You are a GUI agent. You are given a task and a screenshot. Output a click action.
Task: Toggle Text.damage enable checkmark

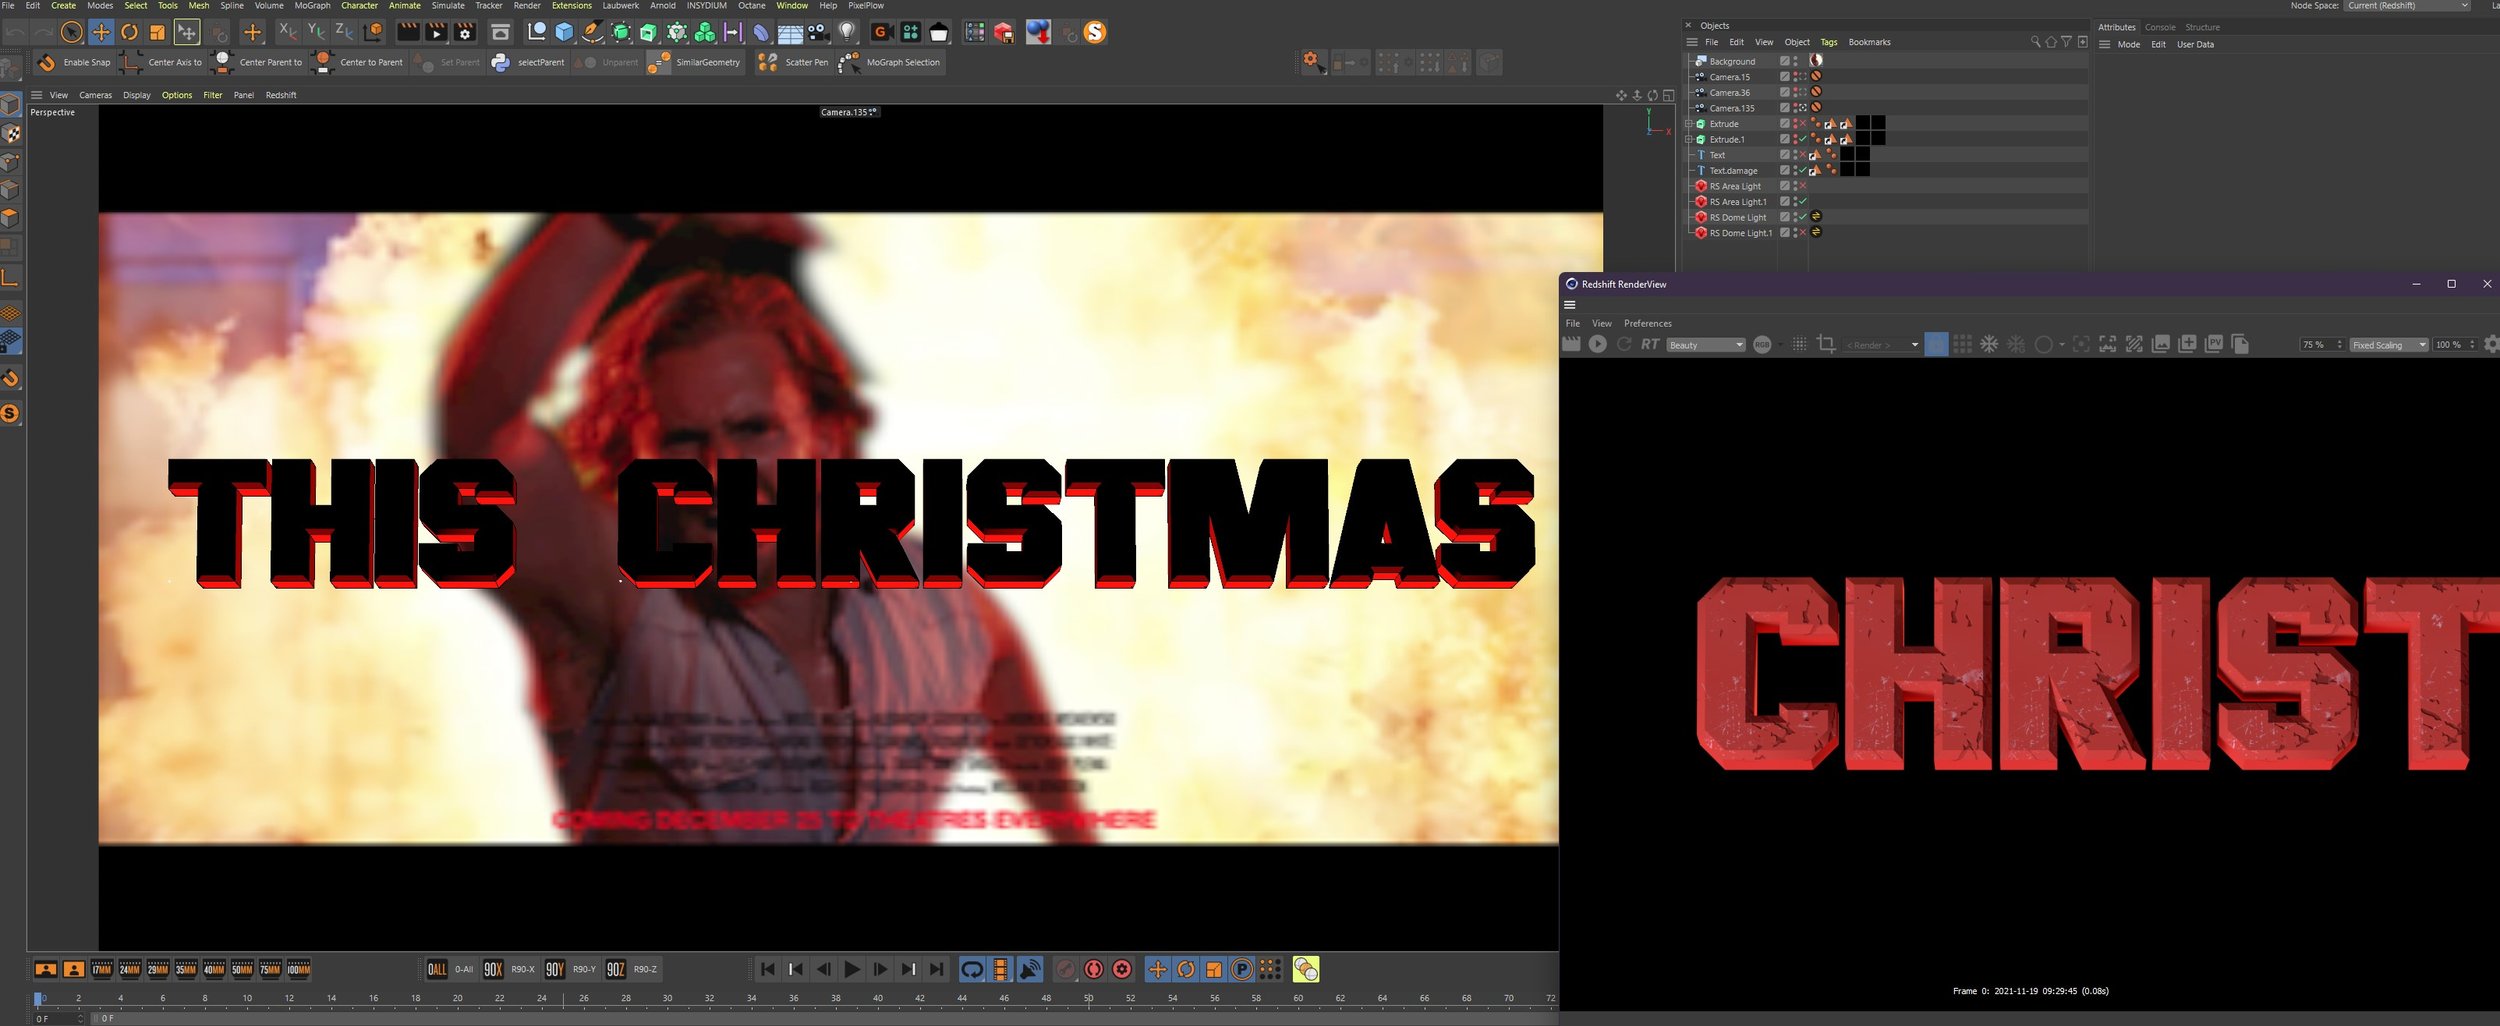pyautogui.click(x=1803, y=171)
